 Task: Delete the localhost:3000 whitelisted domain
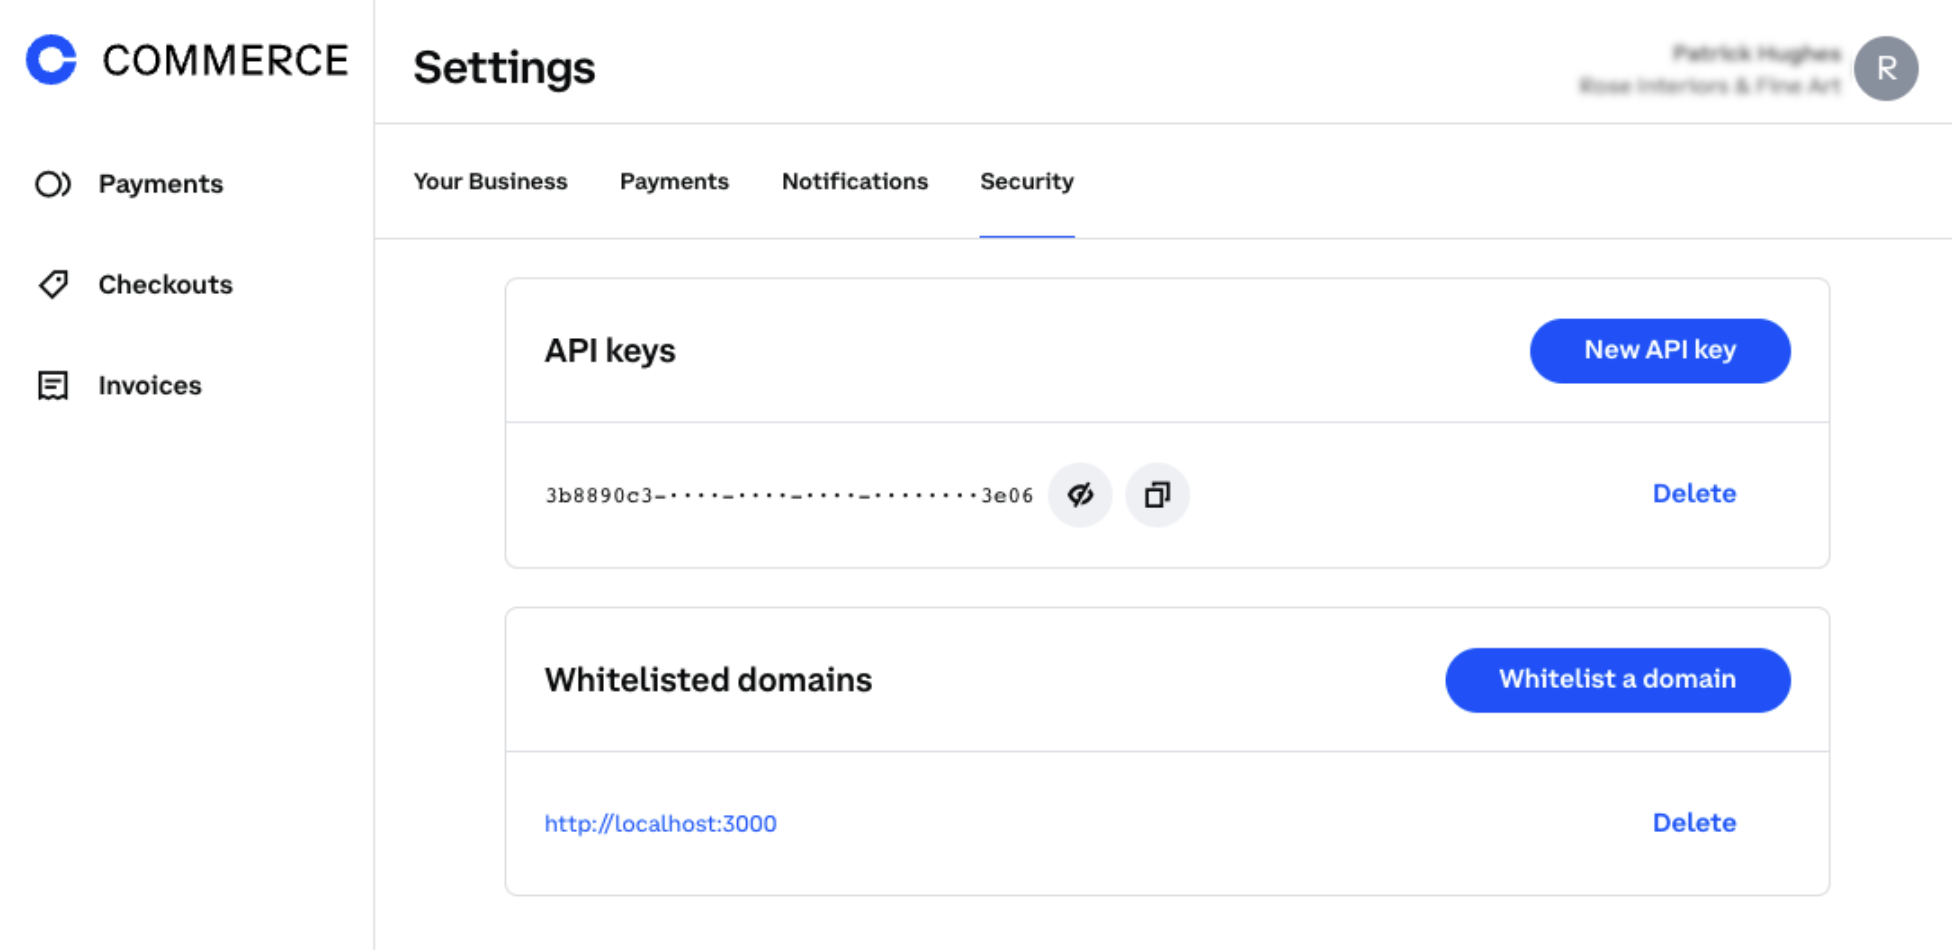tap(1693, 823)
